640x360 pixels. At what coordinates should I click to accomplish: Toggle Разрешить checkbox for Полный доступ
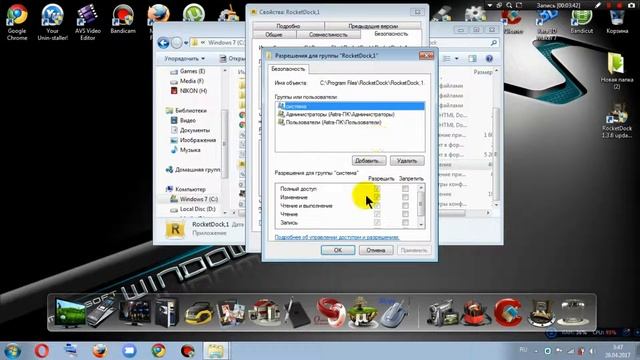[377, 189]
